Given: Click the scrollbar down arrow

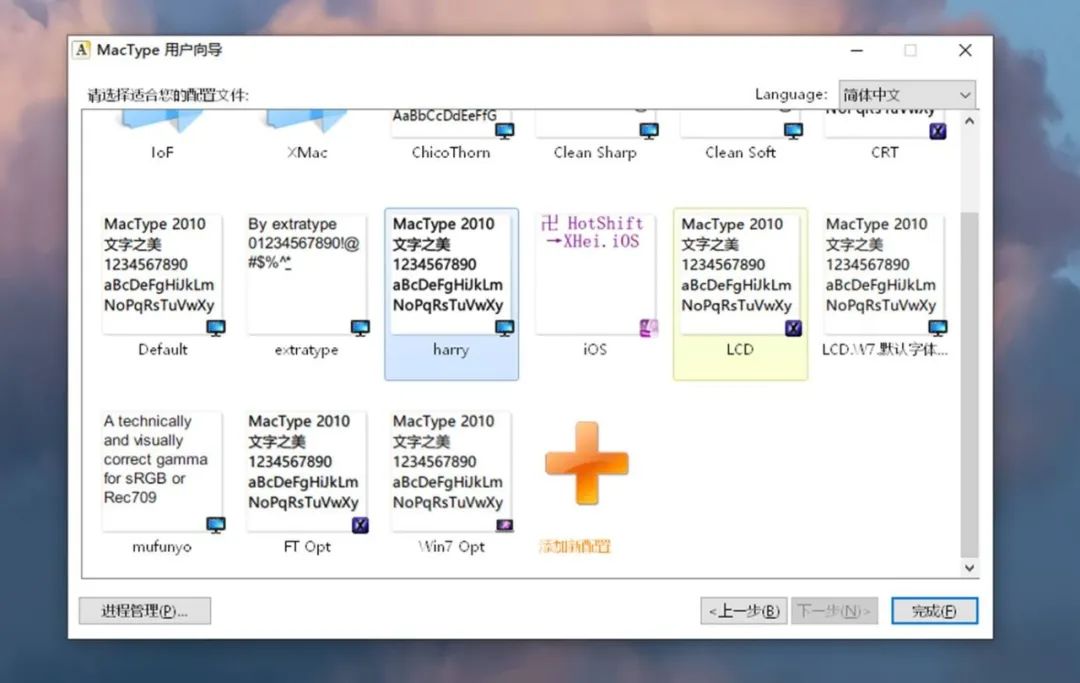Looking at the screenshot, I should (x=969, y=567).
